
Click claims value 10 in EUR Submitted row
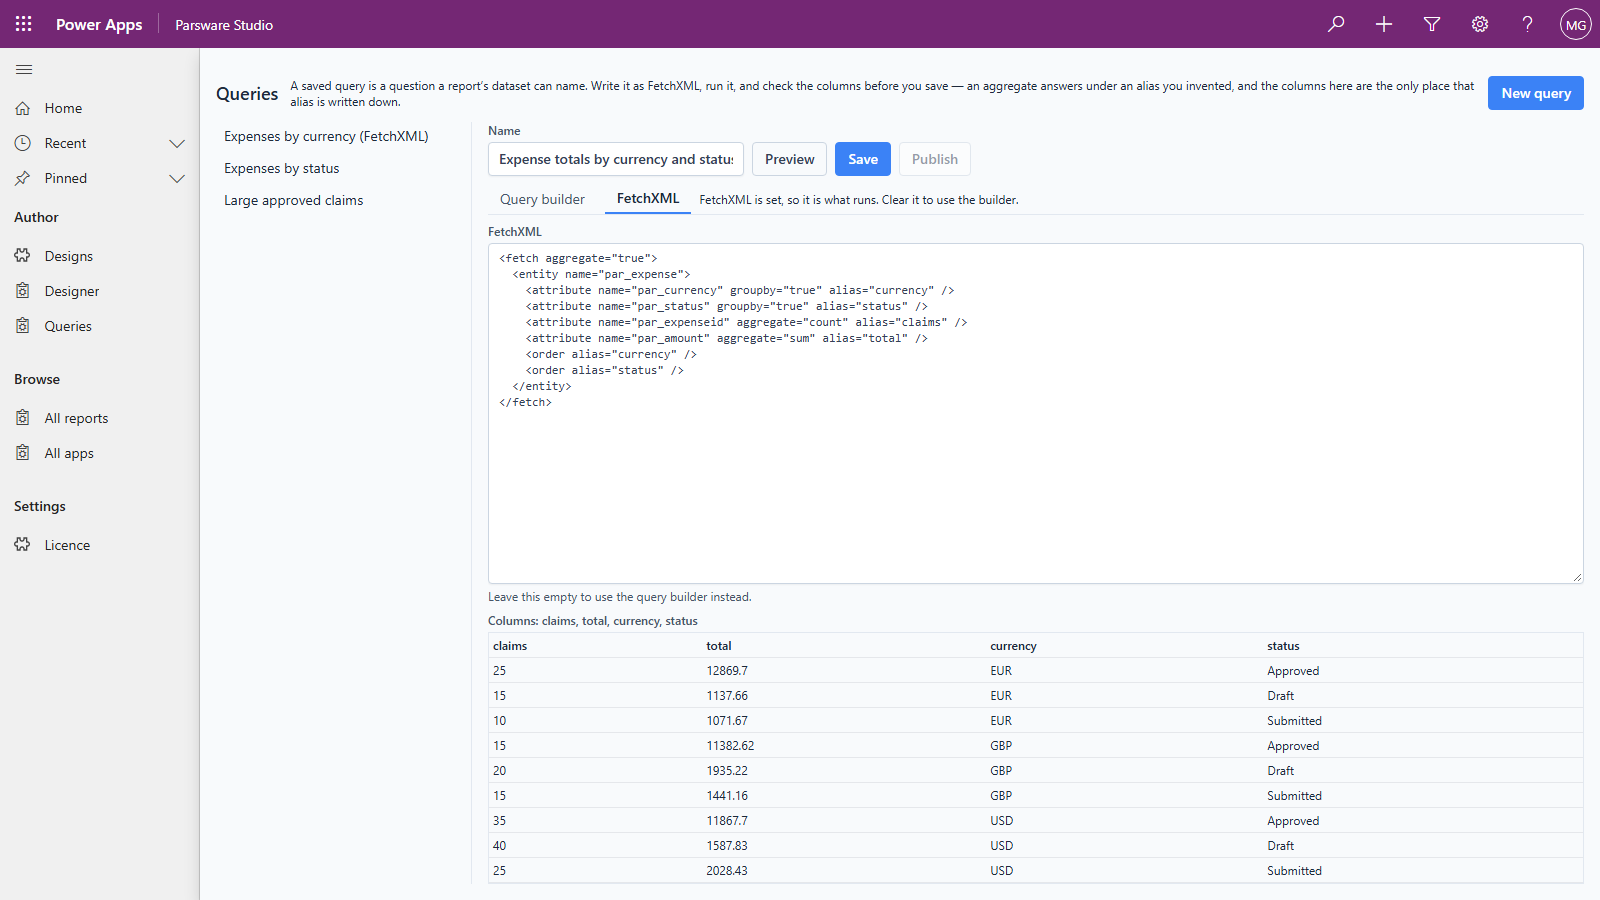[x=499, y=721]
